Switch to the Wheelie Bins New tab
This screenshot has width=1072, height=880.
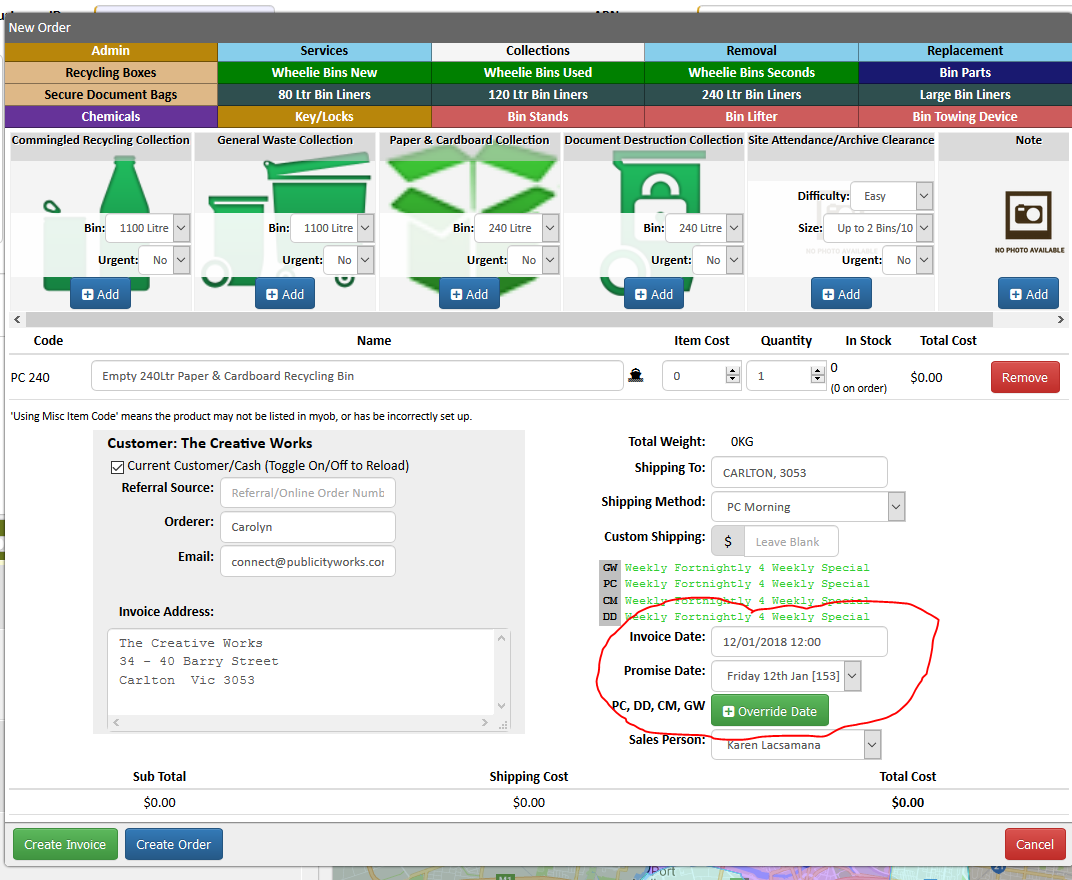pos(324,72)
